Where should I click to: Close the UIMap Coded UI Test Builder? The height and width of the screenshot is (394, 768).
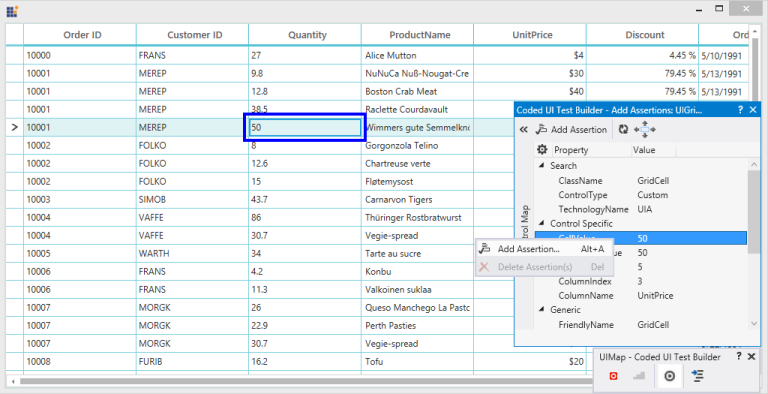[x=751, y=357]
